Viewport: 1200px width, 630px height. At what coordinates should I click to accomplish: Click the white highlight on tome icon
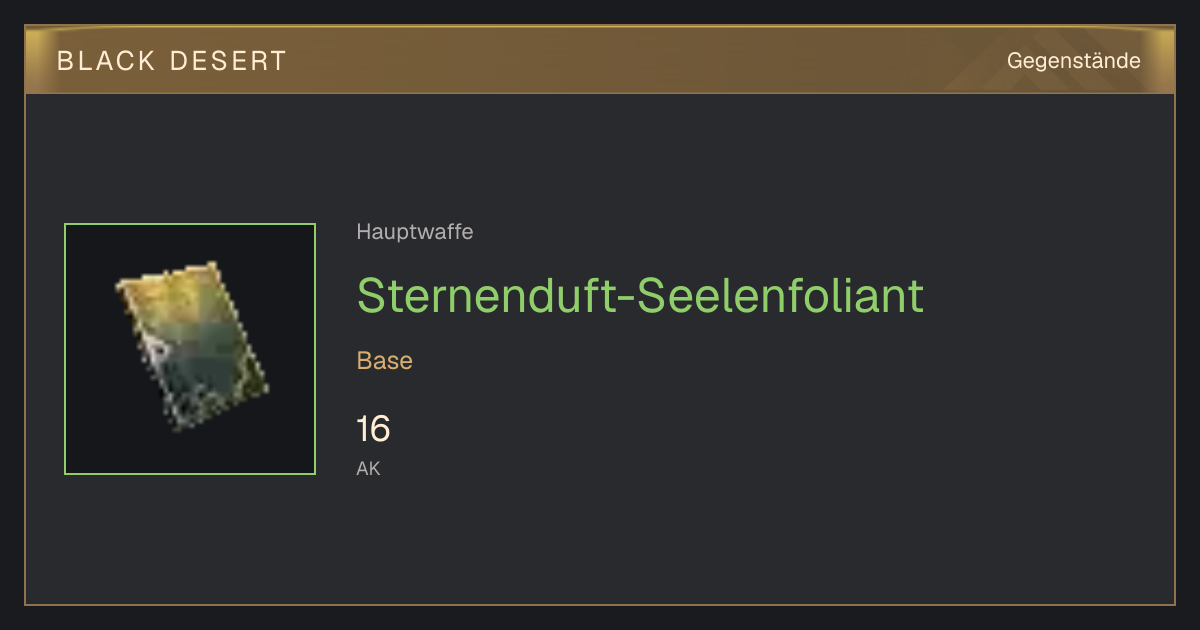(156, 348)
